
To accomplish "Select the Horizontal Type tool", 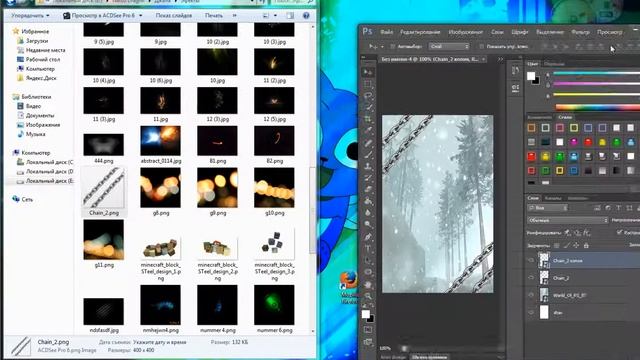I will (x=368, y=249).
